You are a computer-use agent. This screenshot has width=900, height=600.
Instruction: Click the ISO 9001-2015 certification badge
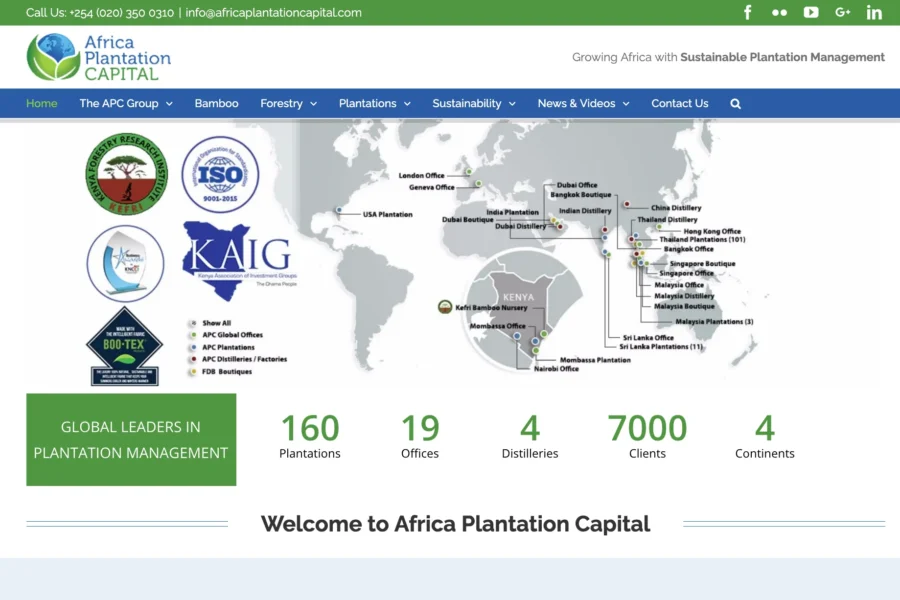coord(220,175)
